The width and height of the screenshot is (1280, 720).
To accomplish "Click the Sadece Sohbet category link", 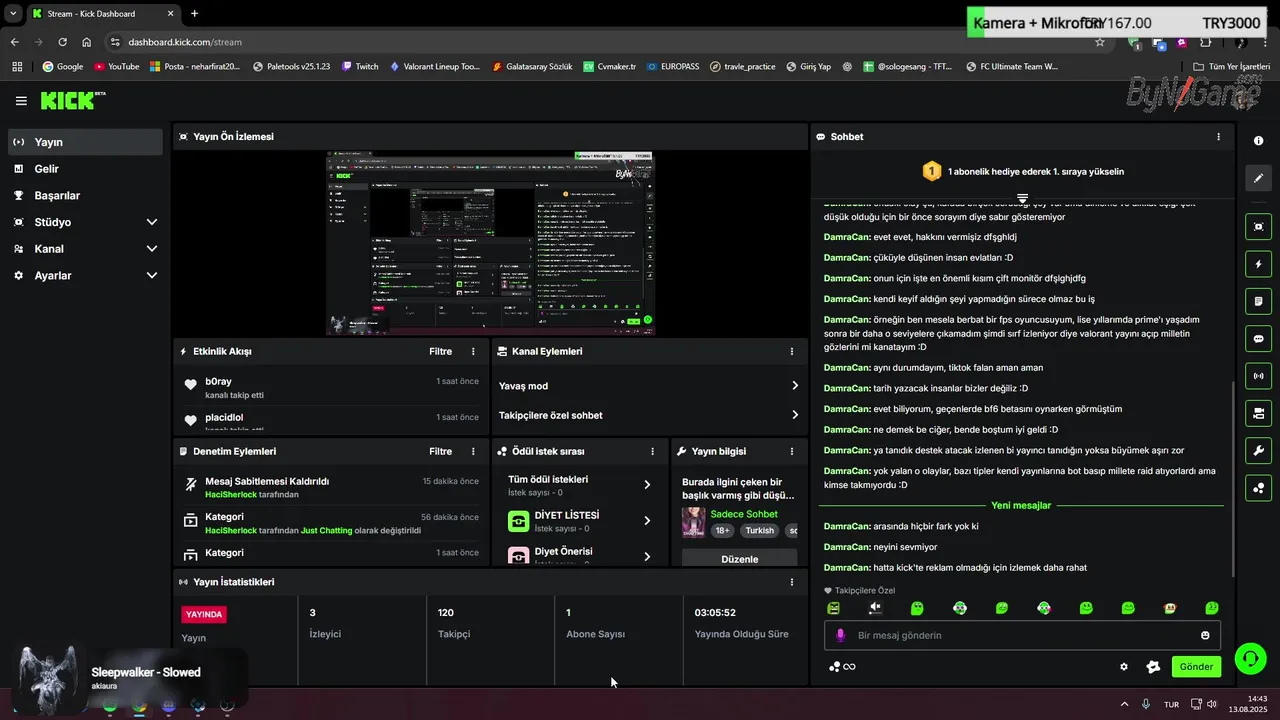I will click(744, 514).
